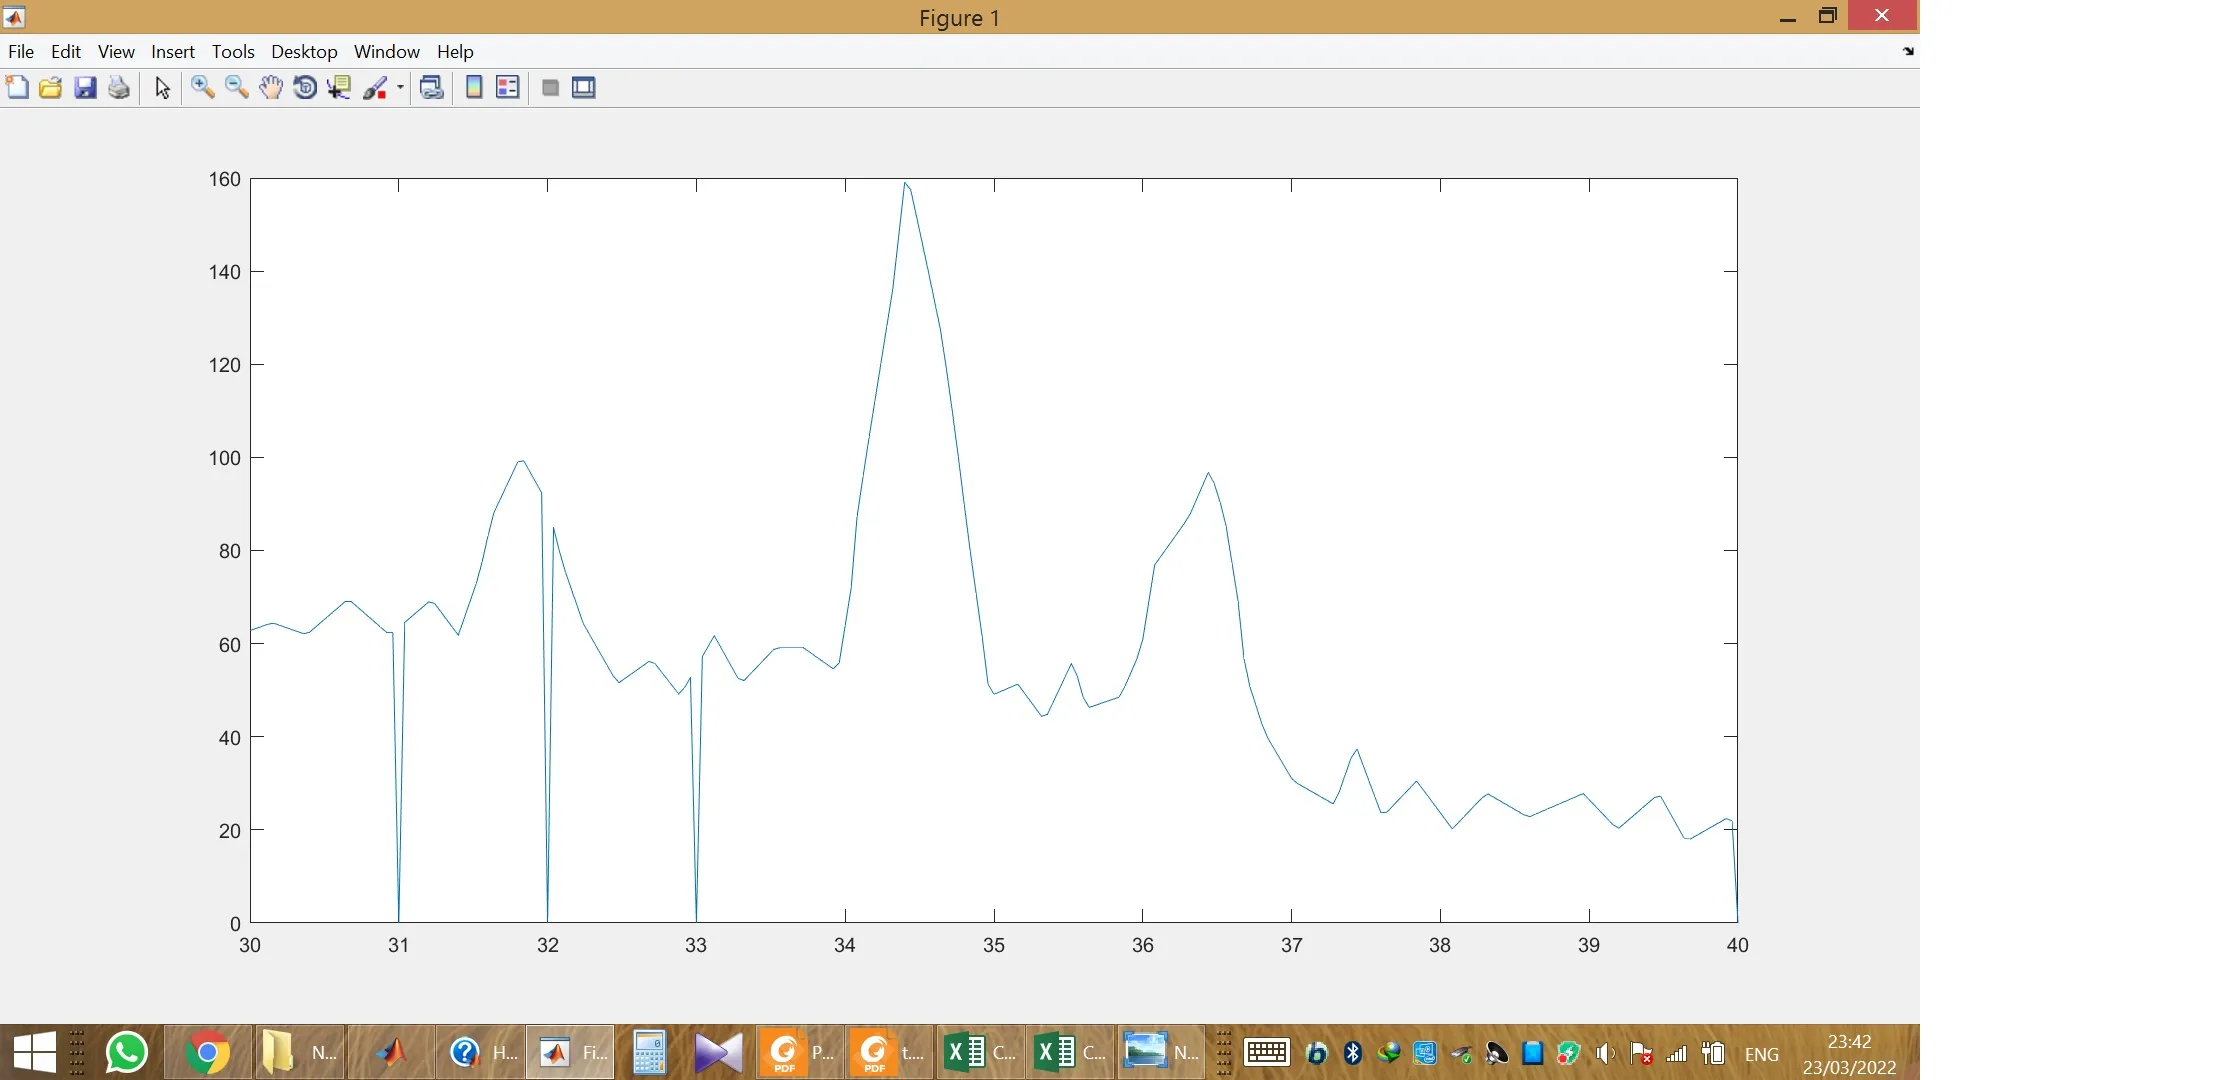Insert a colorbar on the plot
2240x1080 pixels.
pos(474,88)
